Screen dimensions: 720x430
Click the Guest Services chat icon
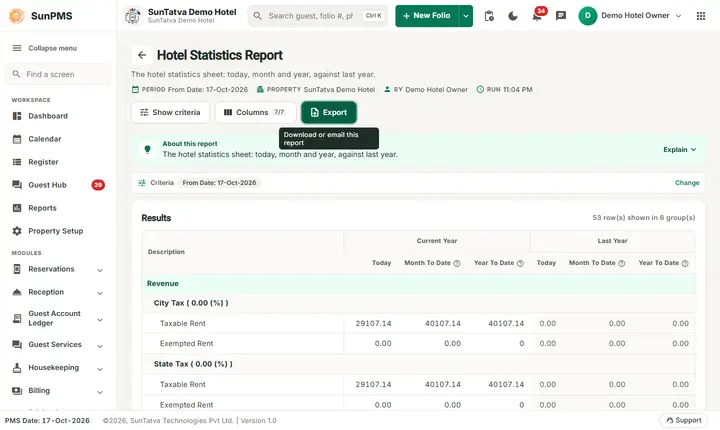[17, 345]
